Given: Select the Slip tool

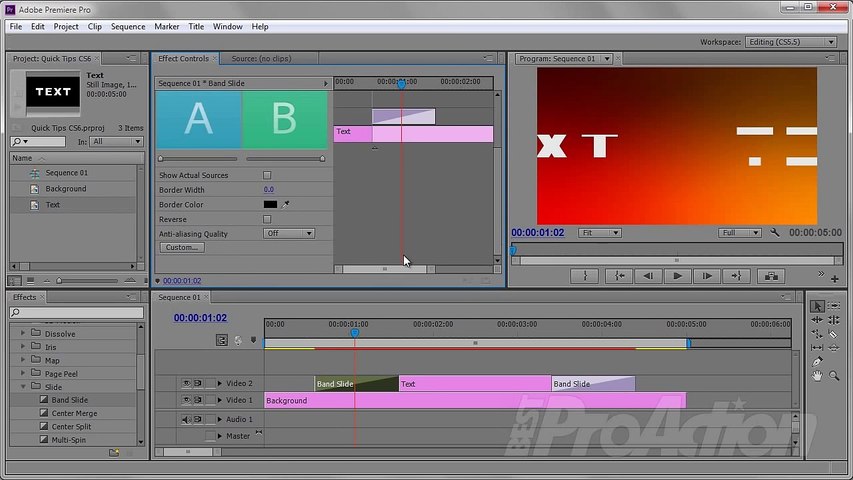Looking at the screenshot, I should click(x=817, y=347).
